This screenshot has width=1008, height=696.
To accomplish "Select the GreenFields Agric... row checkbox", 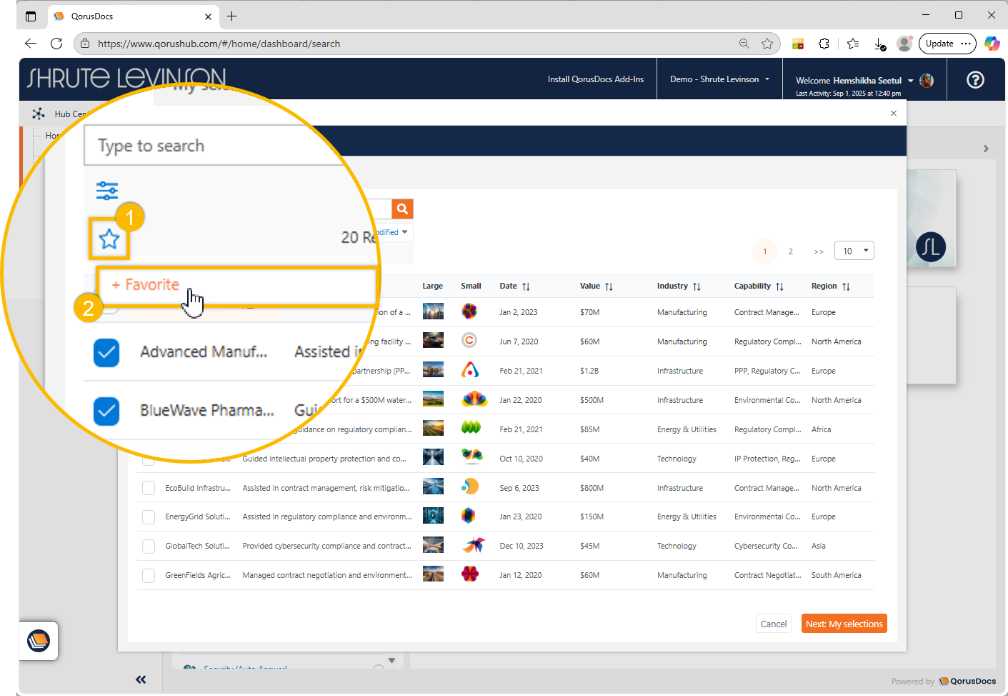I will point(148,575).
